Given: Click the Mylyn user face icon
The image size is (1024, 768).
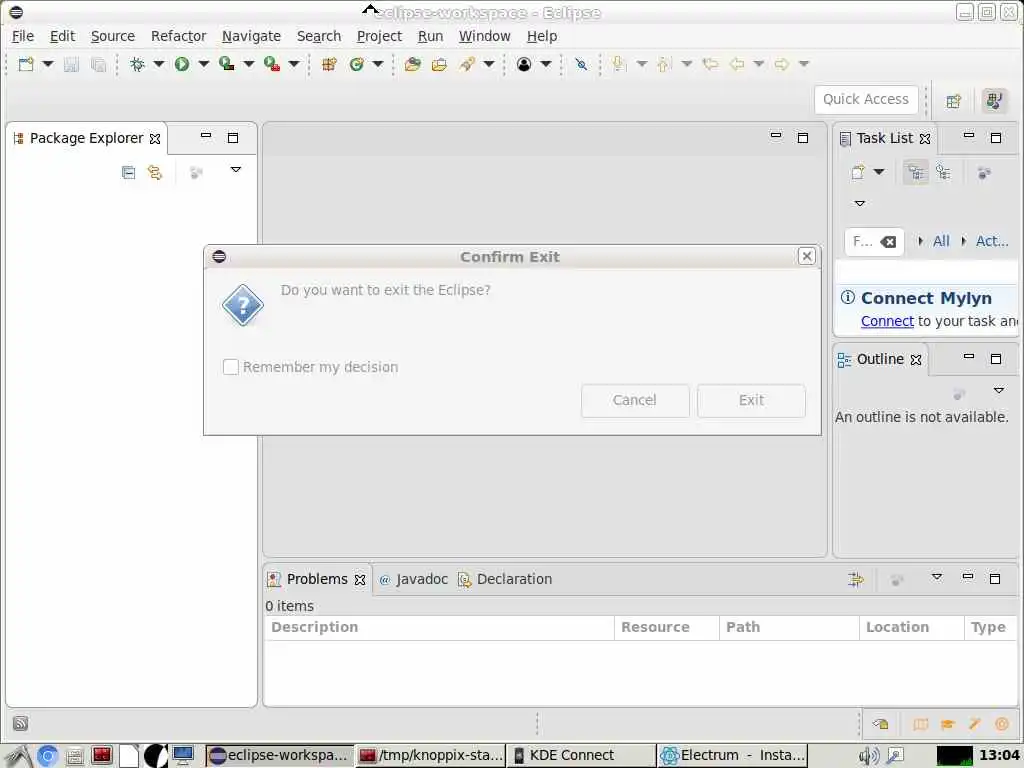Looking at the screenshot, I should (524, 64).
